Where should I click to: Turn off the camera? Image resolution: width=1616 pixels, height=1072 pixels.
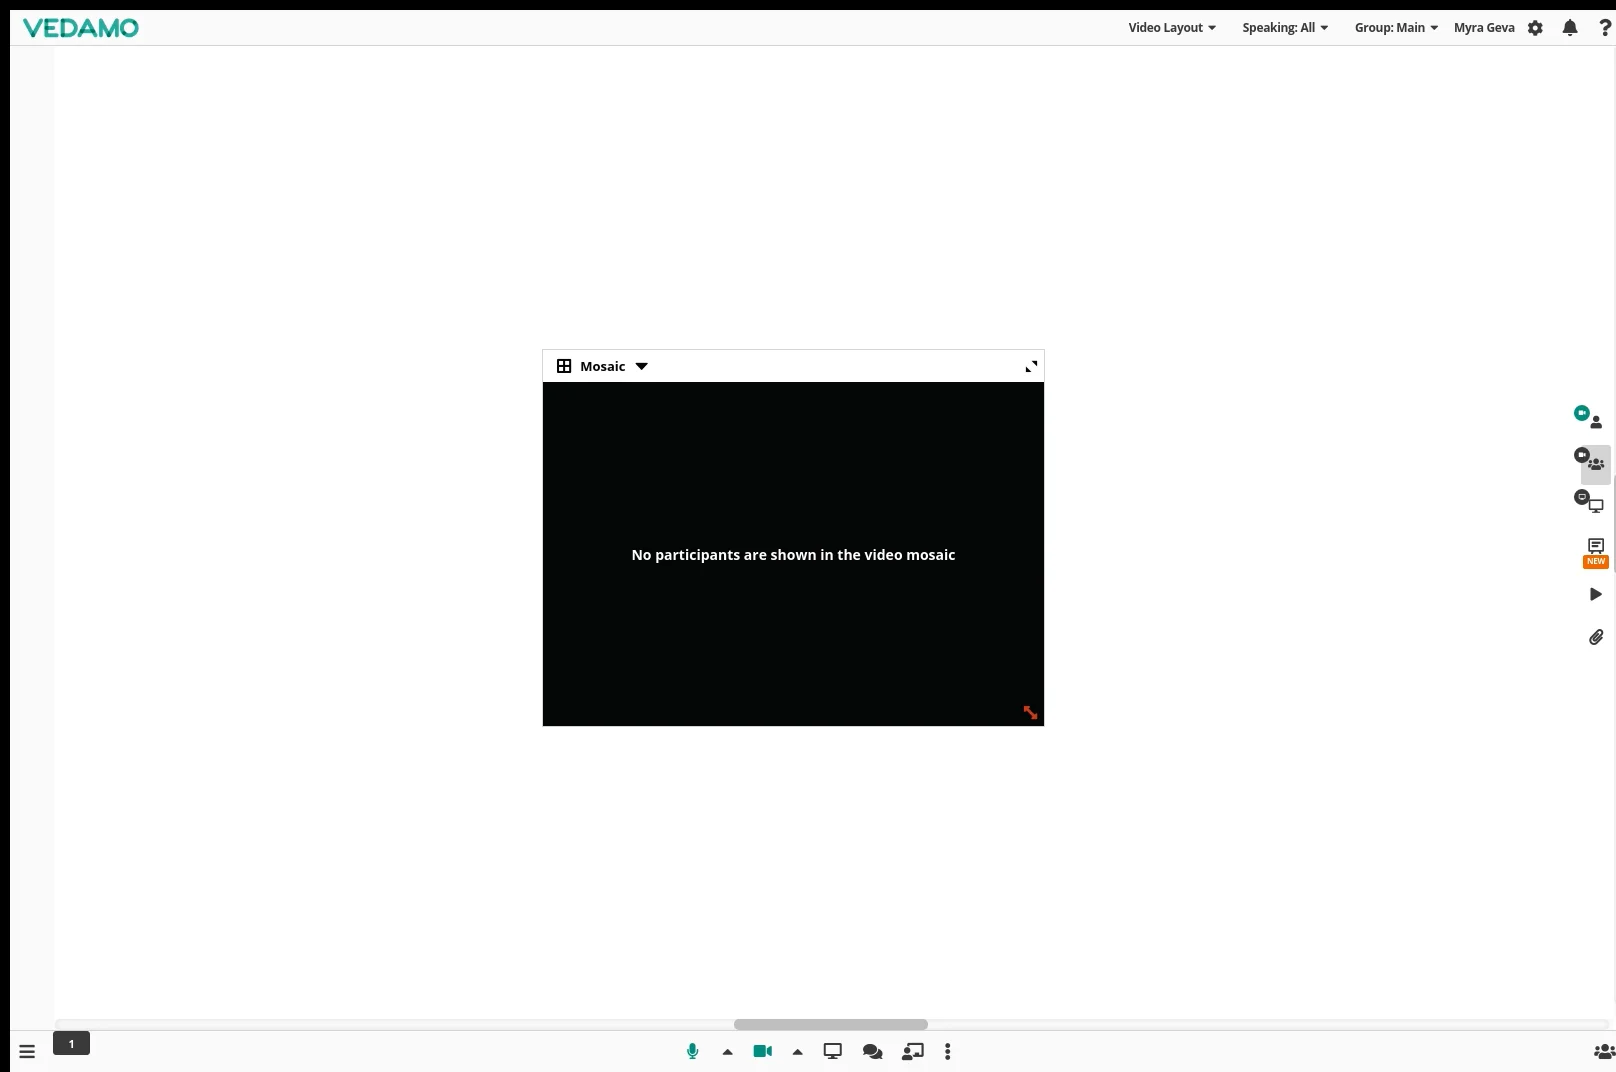[762, 1051]
